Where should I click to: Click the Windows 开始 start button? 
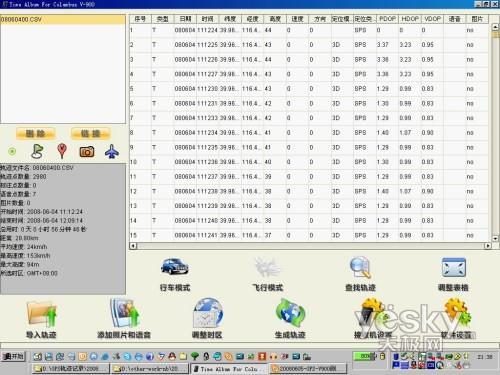[14, 356]
